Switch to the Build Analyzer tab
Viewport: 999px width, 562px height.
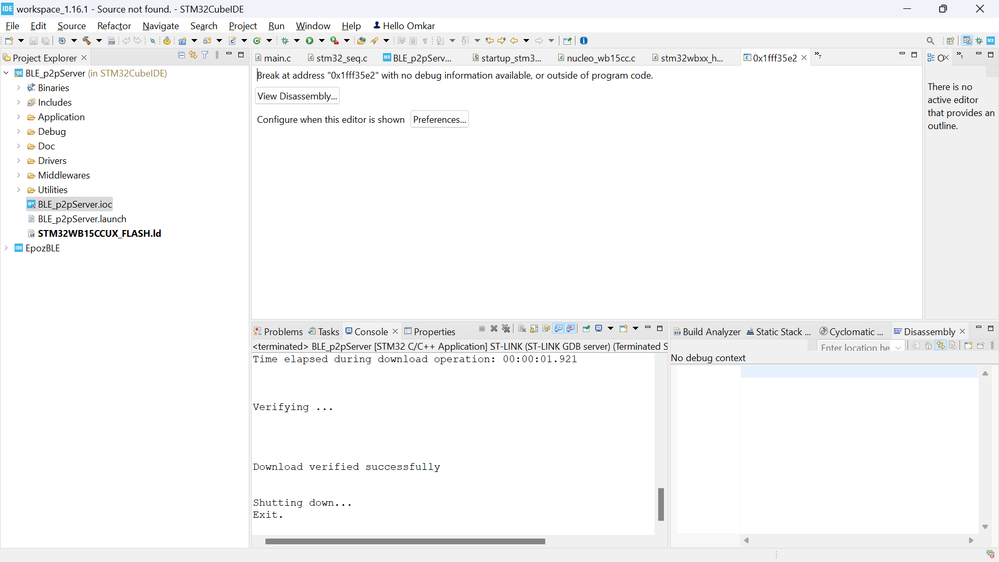click(x=707, y=331)
